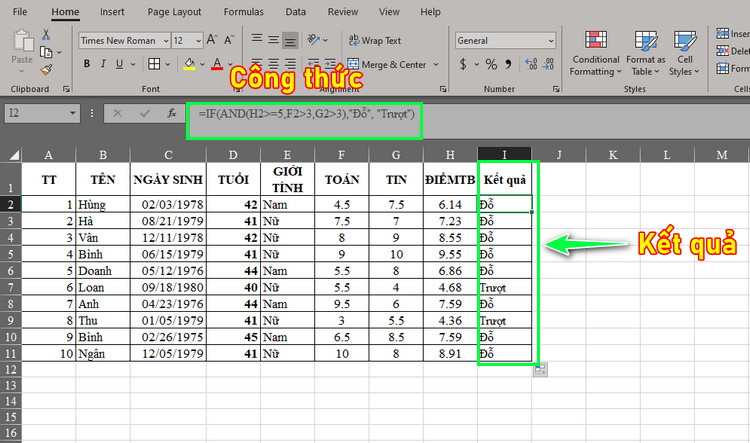The height and width of the screenshot is (443, 750).
Task: Apply Comma Style
Action: (508, 64)
